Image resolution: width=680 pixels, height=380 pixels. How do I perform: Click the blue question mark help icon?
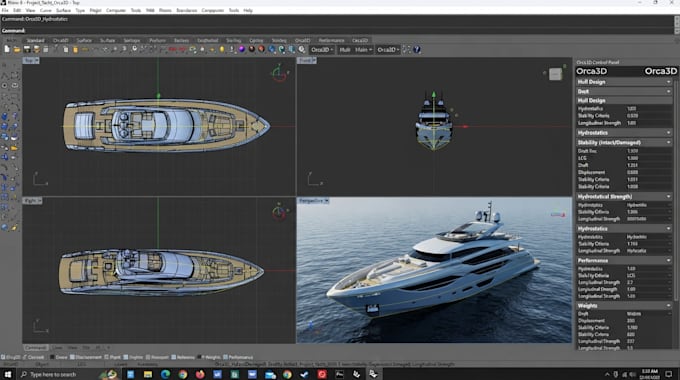click(x=417, y=49)
